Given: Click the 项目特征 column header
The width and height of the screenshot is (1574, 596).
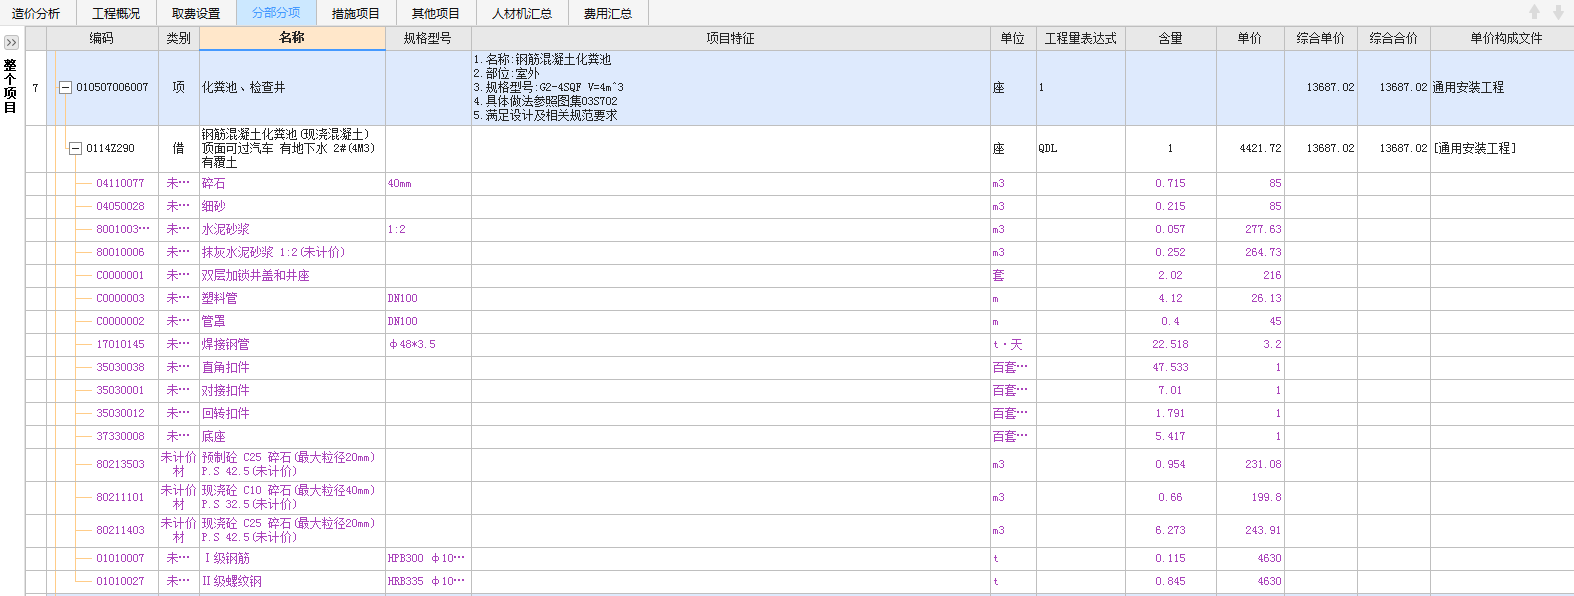Looking at the screenshot, I should (730, 38).
